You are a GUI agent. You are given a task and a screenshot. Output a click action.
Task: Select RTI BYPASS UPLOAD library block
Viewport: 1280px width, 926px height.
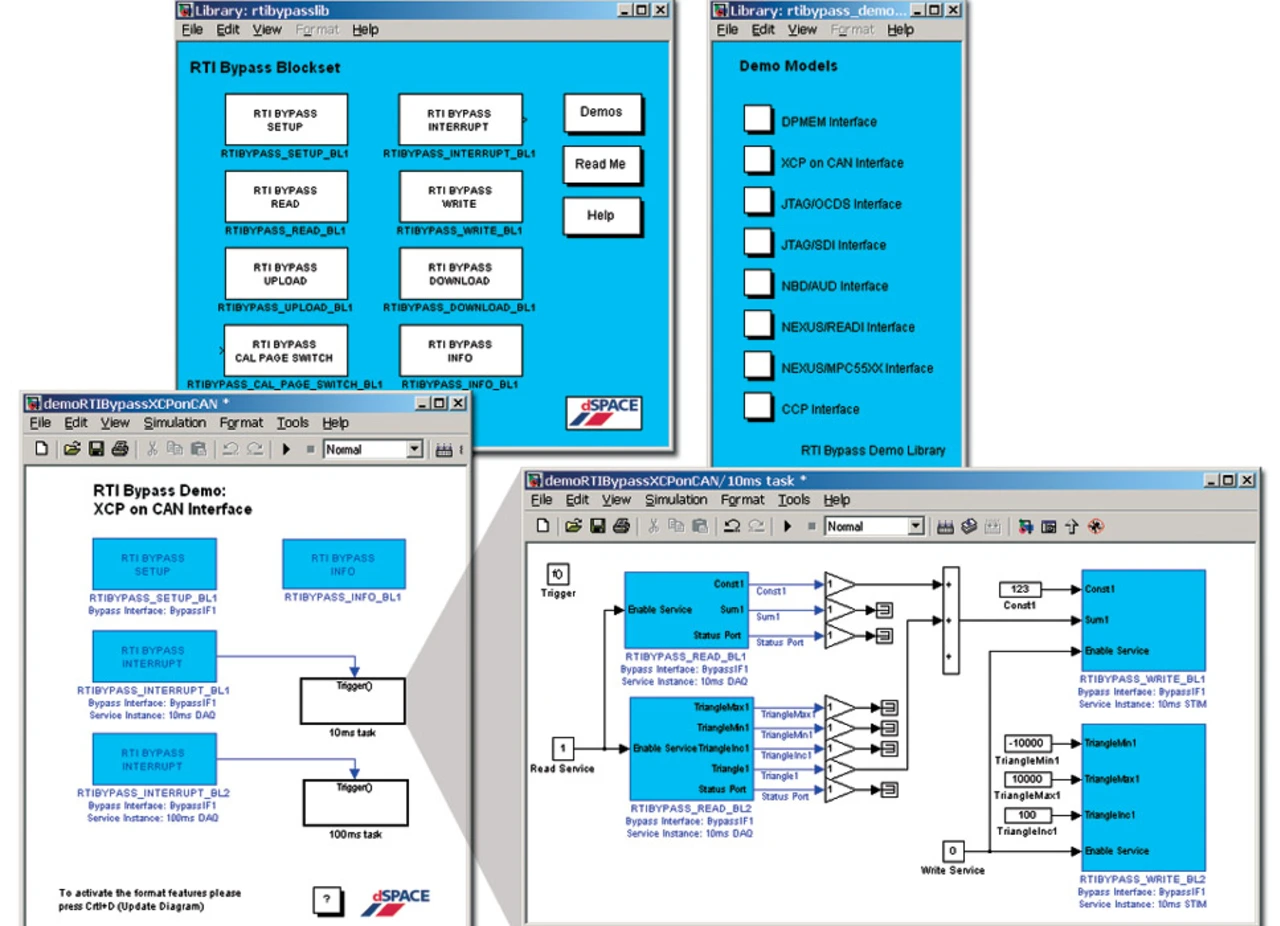pos(286,273)
